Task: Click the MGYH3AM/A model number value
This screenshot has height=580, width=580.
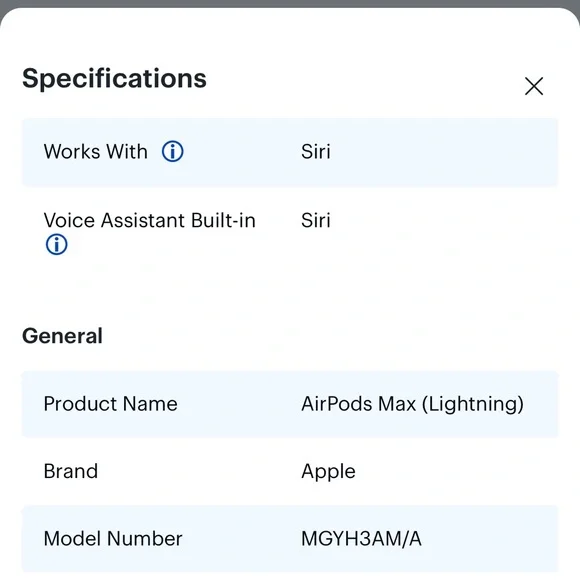Action: click(x=361, y=539)
